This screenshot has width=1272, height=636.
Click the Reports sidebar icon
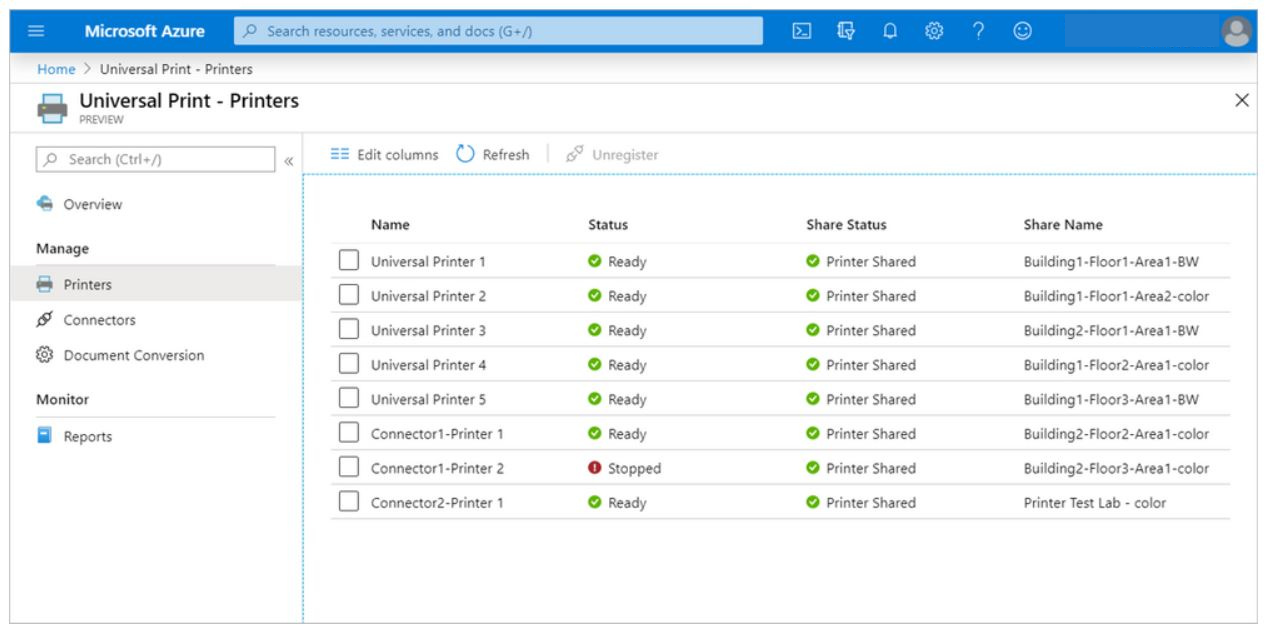point(45,436)
